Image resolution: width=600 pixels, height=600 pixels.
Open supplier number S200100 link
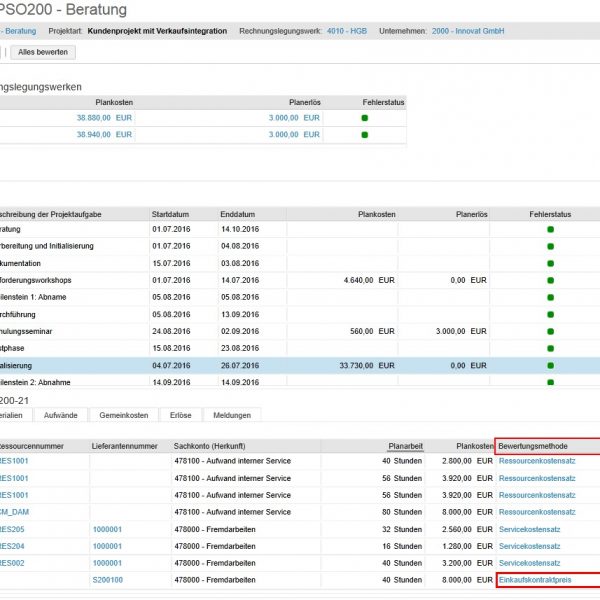point(107,579)
